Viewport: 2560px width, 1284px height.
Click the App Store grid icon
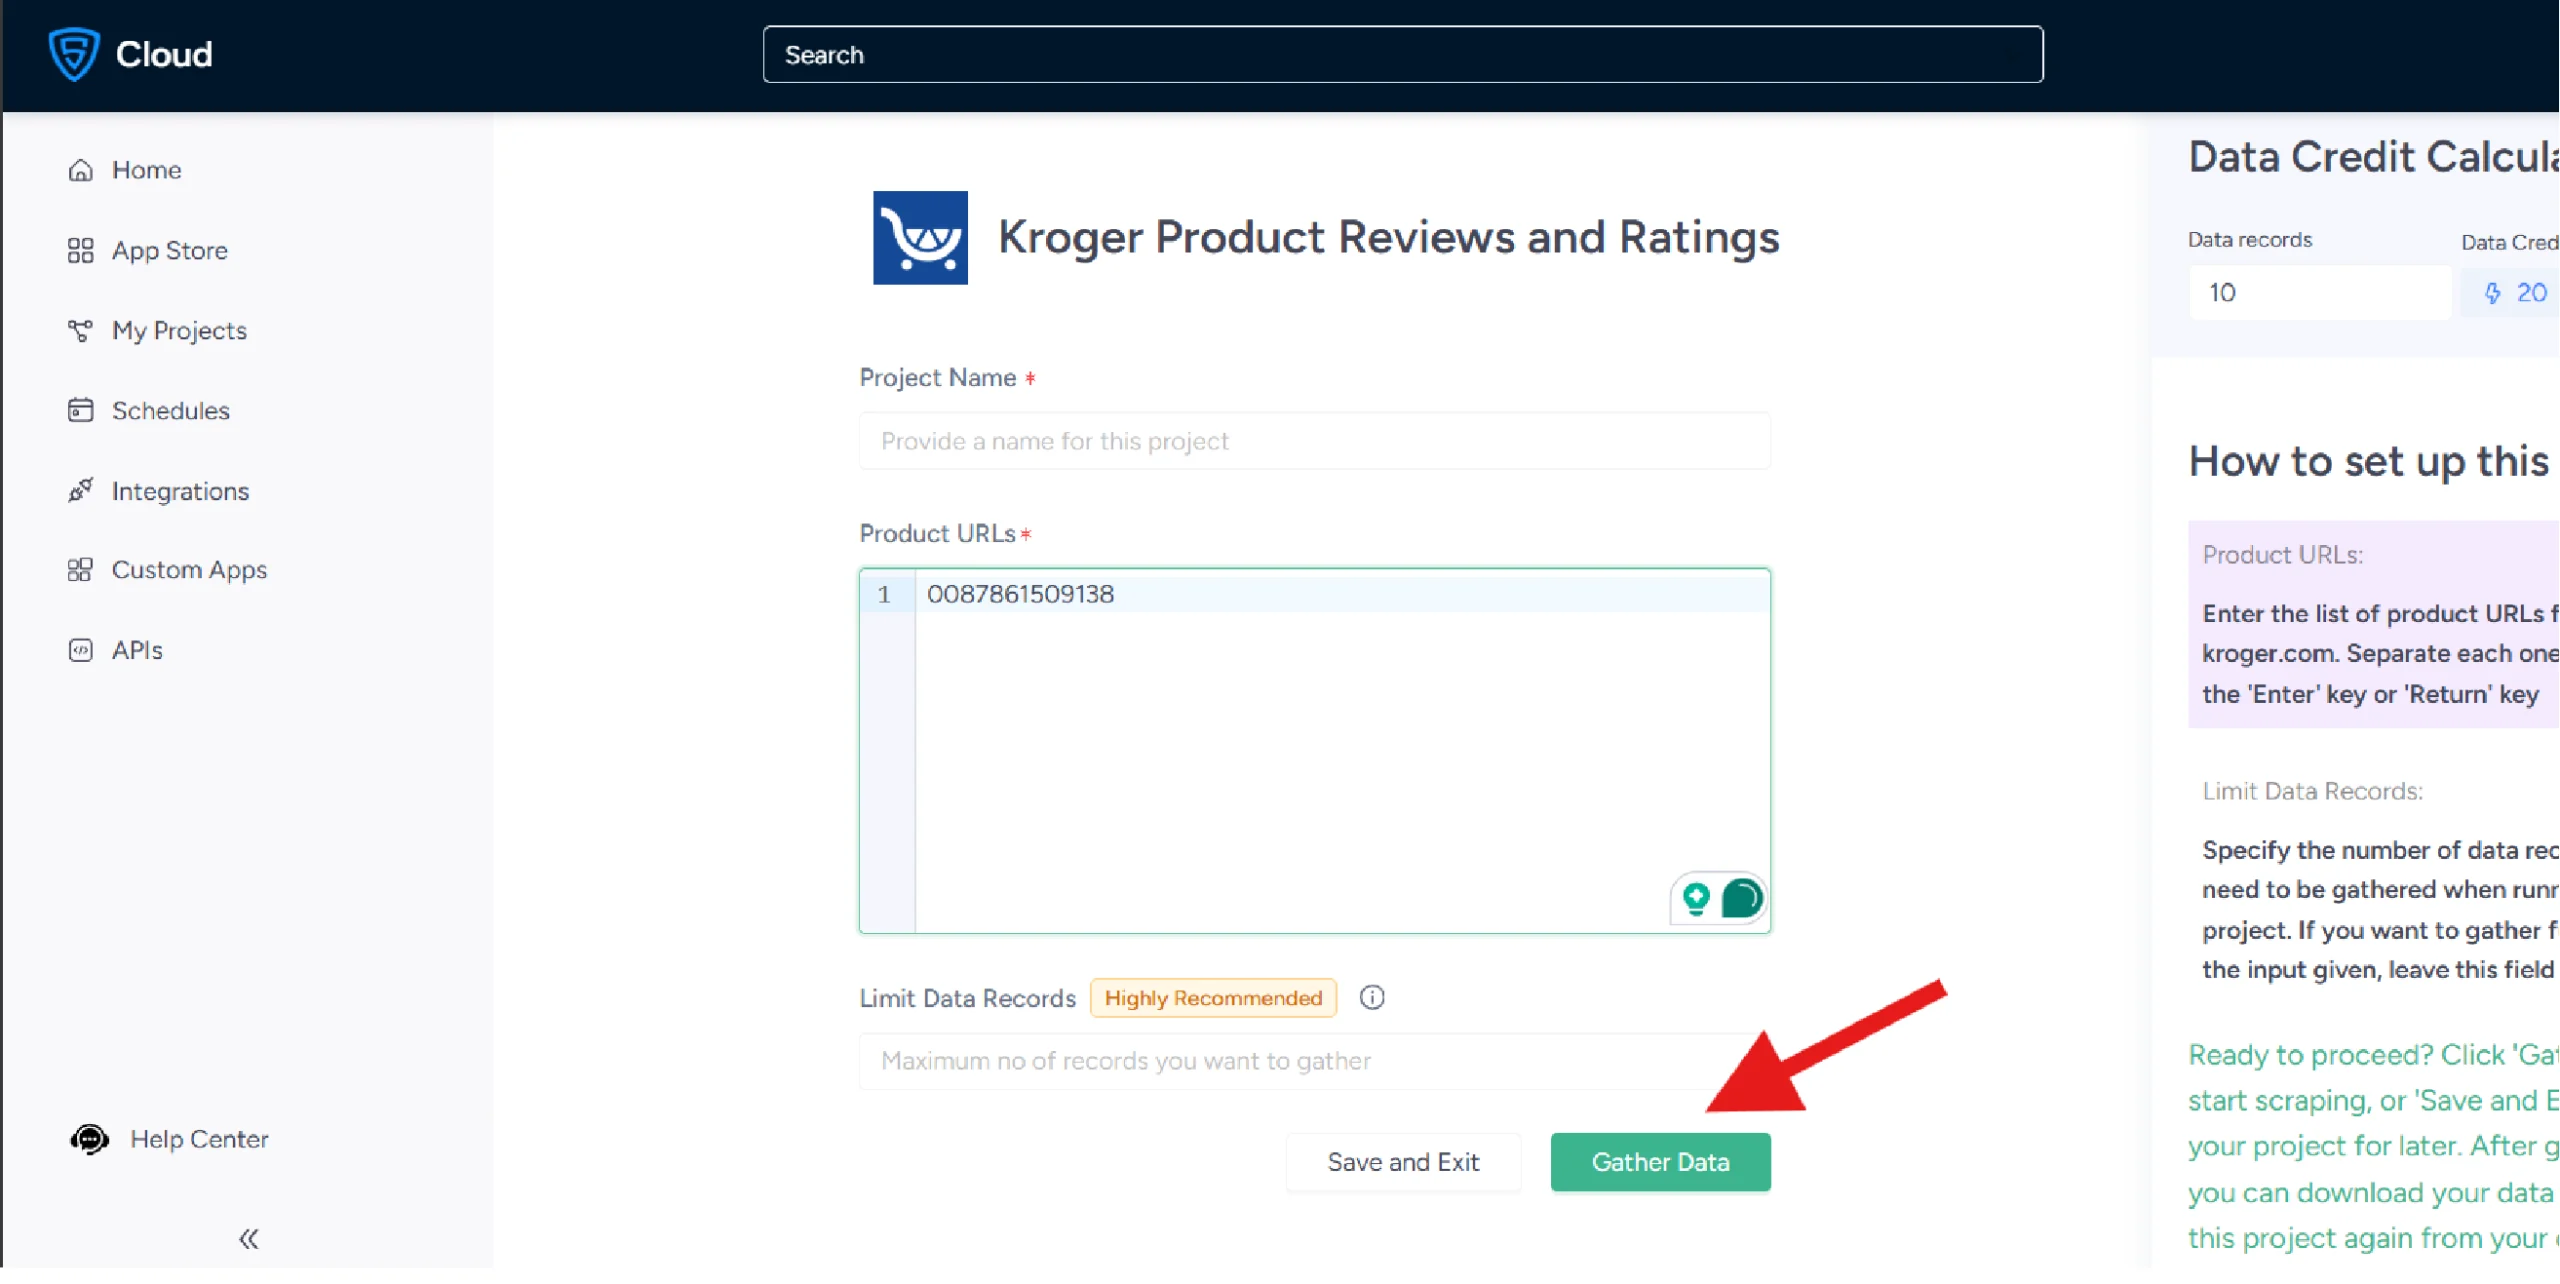(x=81, y=251)
